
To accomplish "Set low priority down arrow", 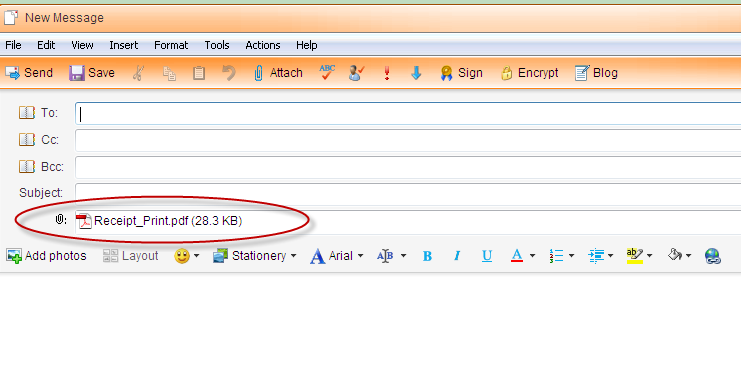I will click(x=416, y=73).
